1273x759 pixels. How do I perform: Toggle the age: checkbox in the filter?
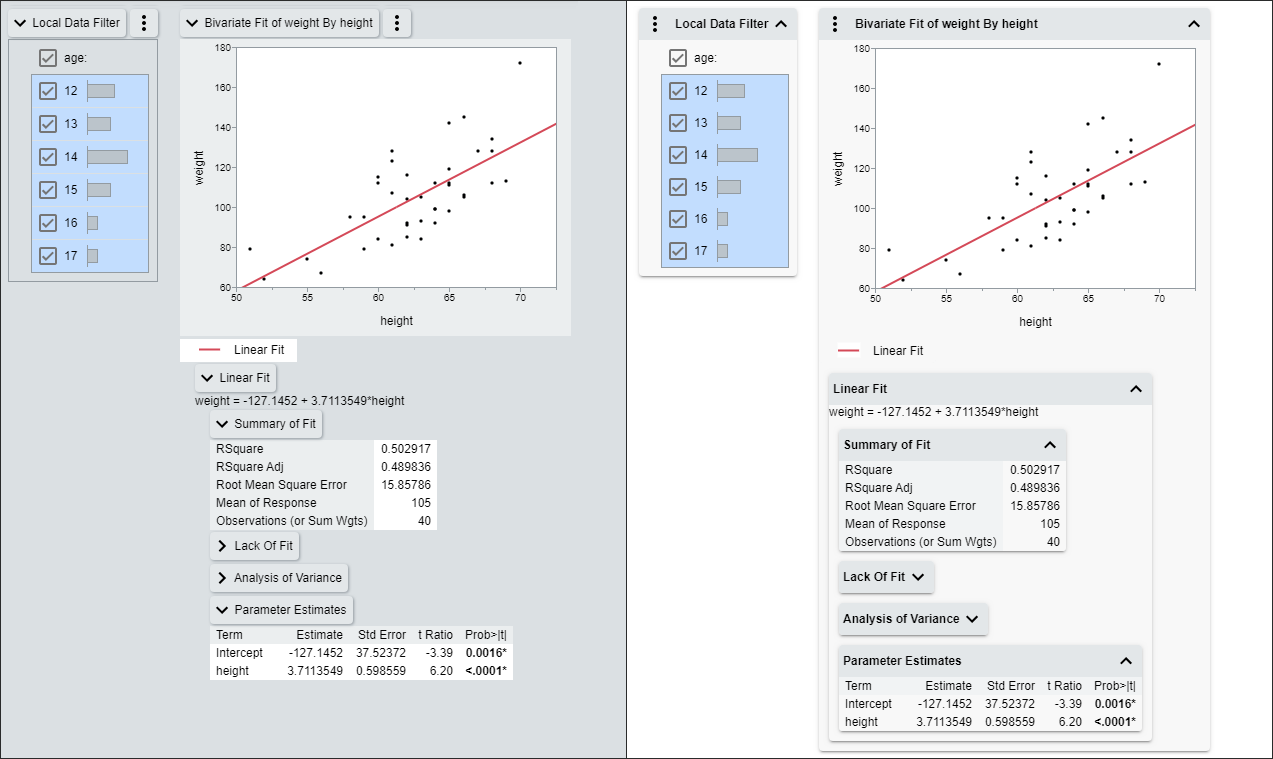pyautogui.click(x=47, y=57)
